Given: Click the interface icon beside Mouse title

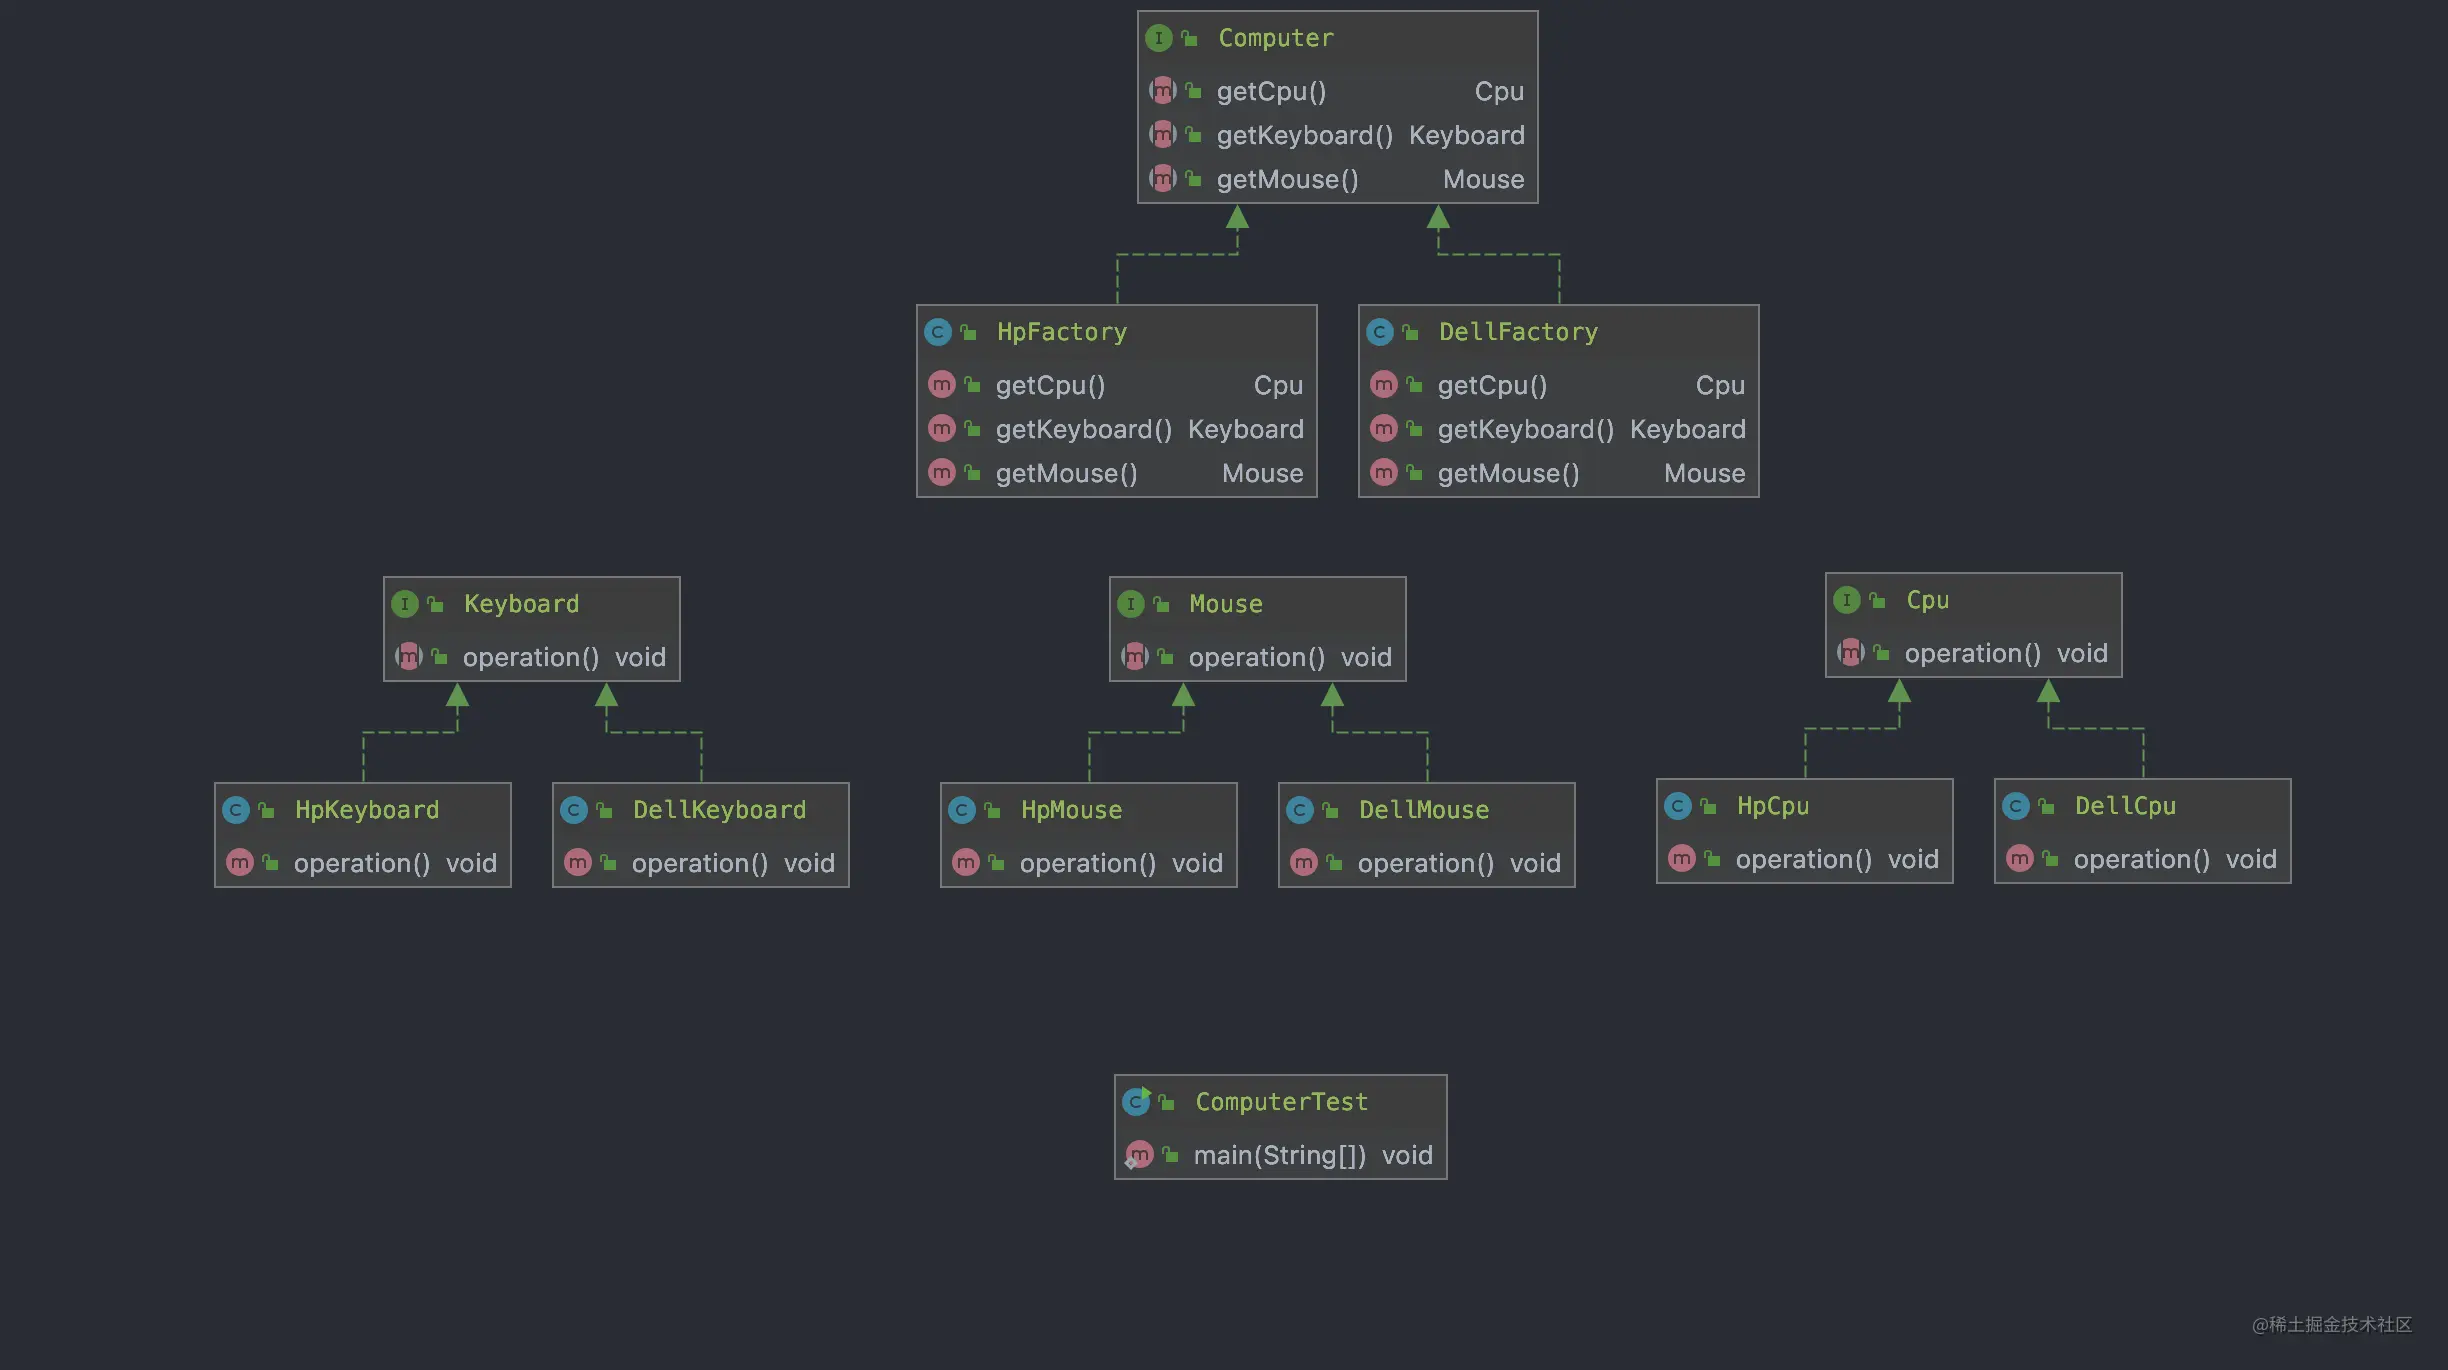Looking at the screenshot, I should coord(1131,604).
